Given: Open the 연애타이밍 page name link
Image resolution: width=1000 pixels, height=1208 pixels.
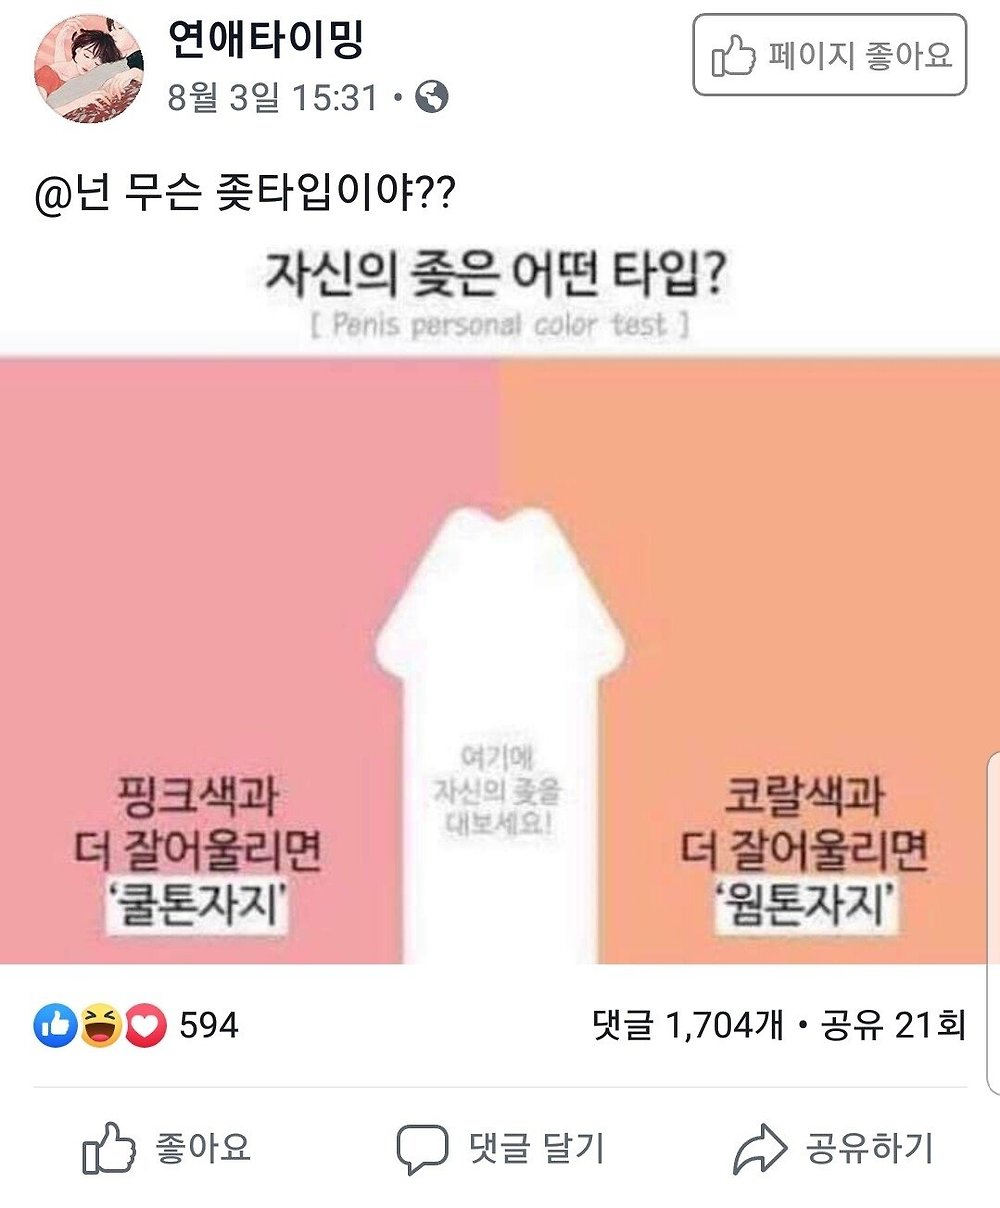Looking at the screenshot, I should pyautogui.click(x=266, y=39).
